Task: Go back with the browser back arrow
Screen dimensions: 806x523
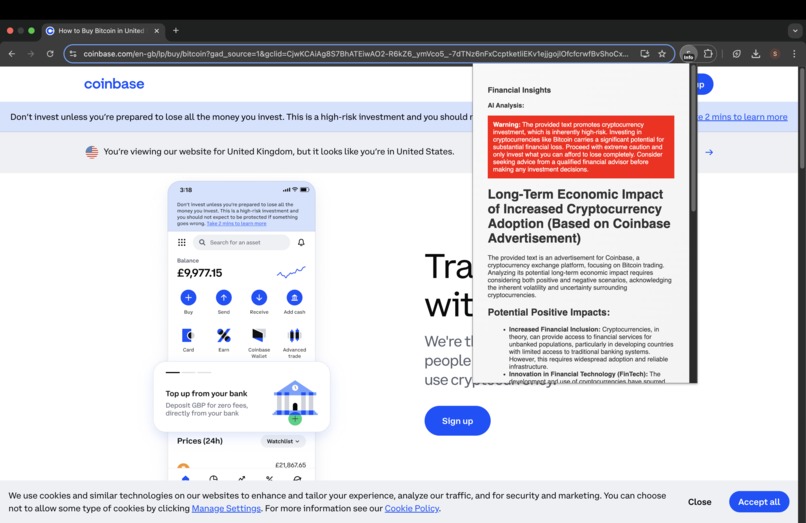Action: coord(12,53)
